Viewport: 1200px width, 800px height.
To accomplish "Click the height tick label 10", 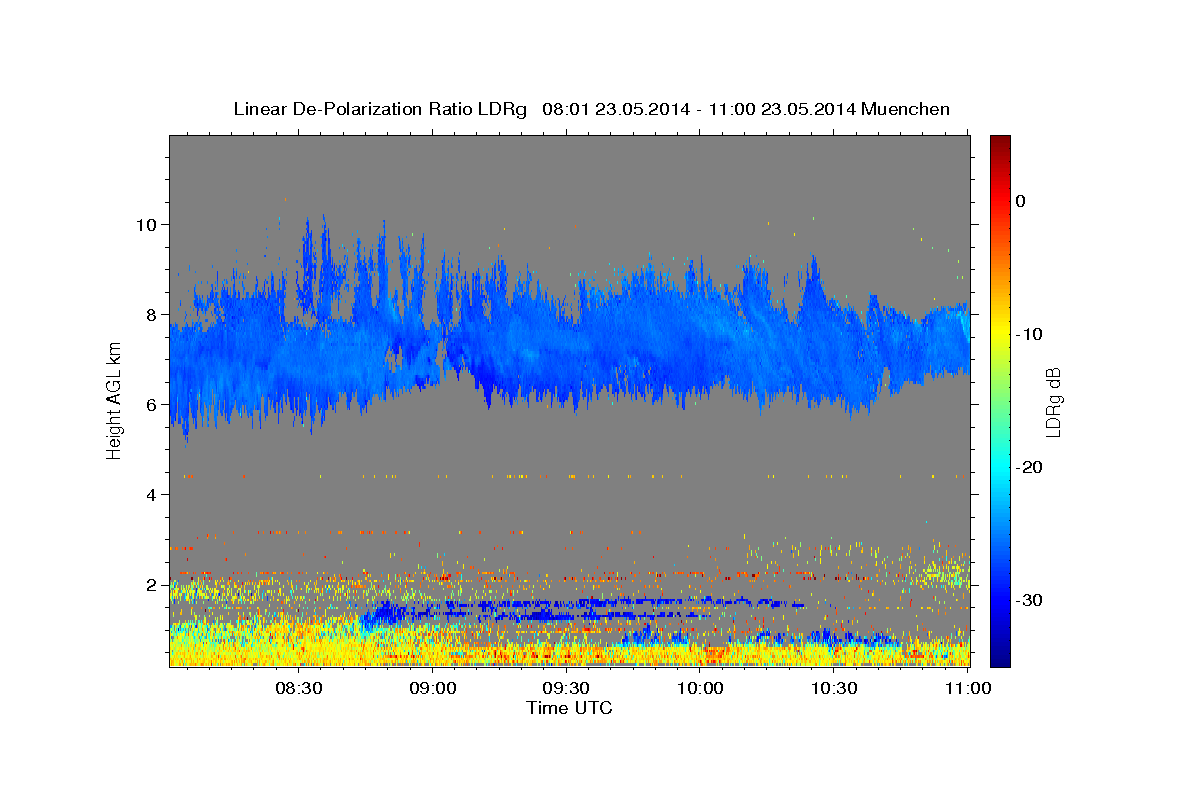I will [x=146, y=224].
